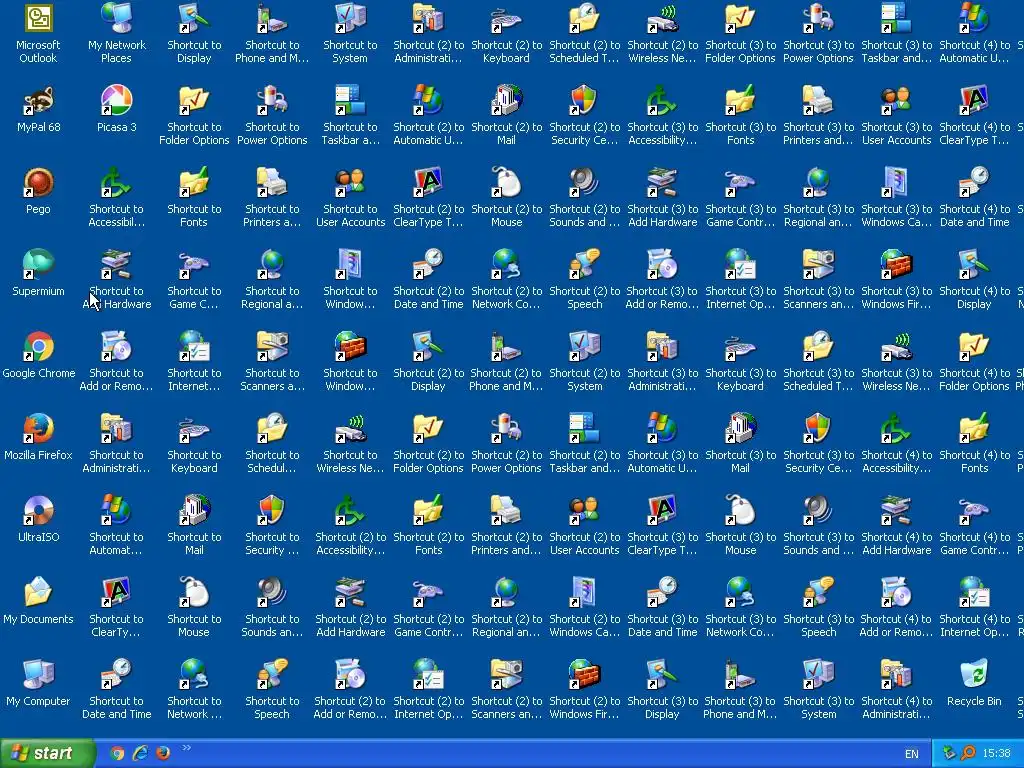
Task: Click the 15:38 taskbar clock
Action: click(x=997, y=753)
